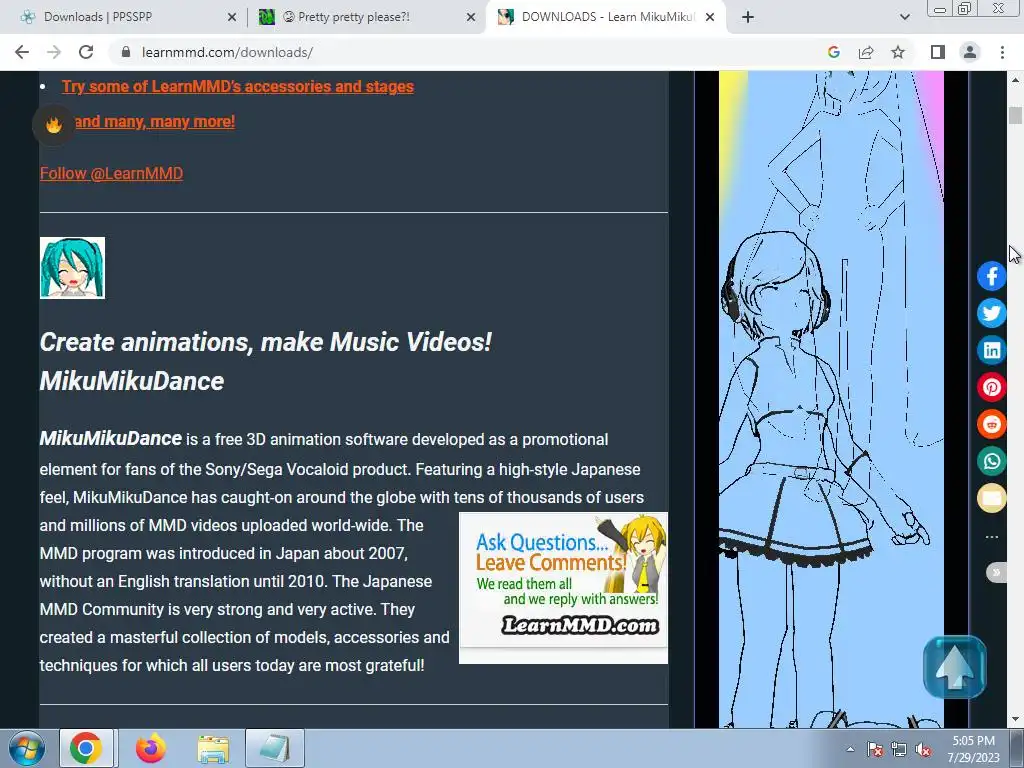Collapse the social share sidebar

pyautogui.click(x=996, y=573)
